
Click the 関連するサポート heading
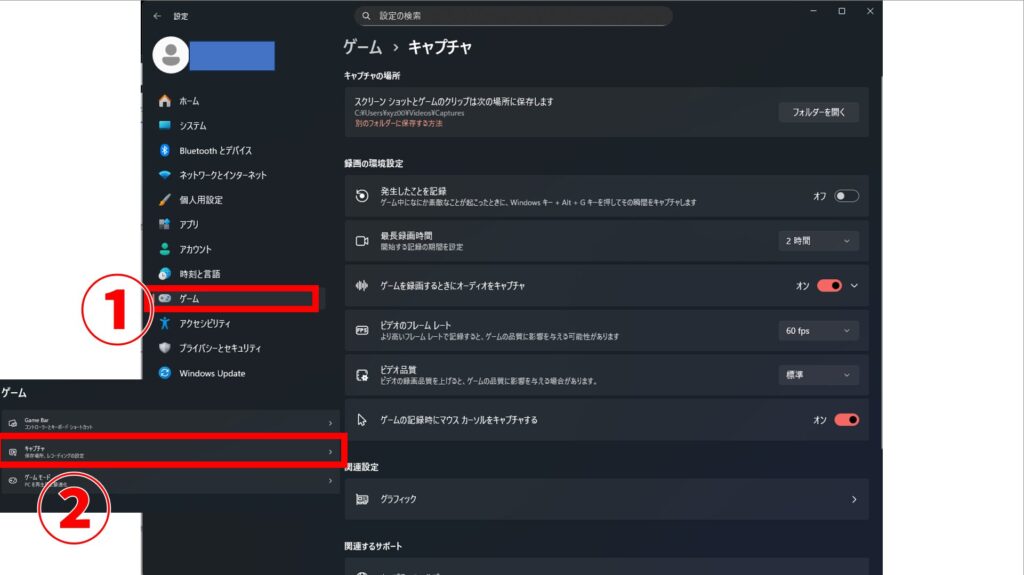click(373, 546)
